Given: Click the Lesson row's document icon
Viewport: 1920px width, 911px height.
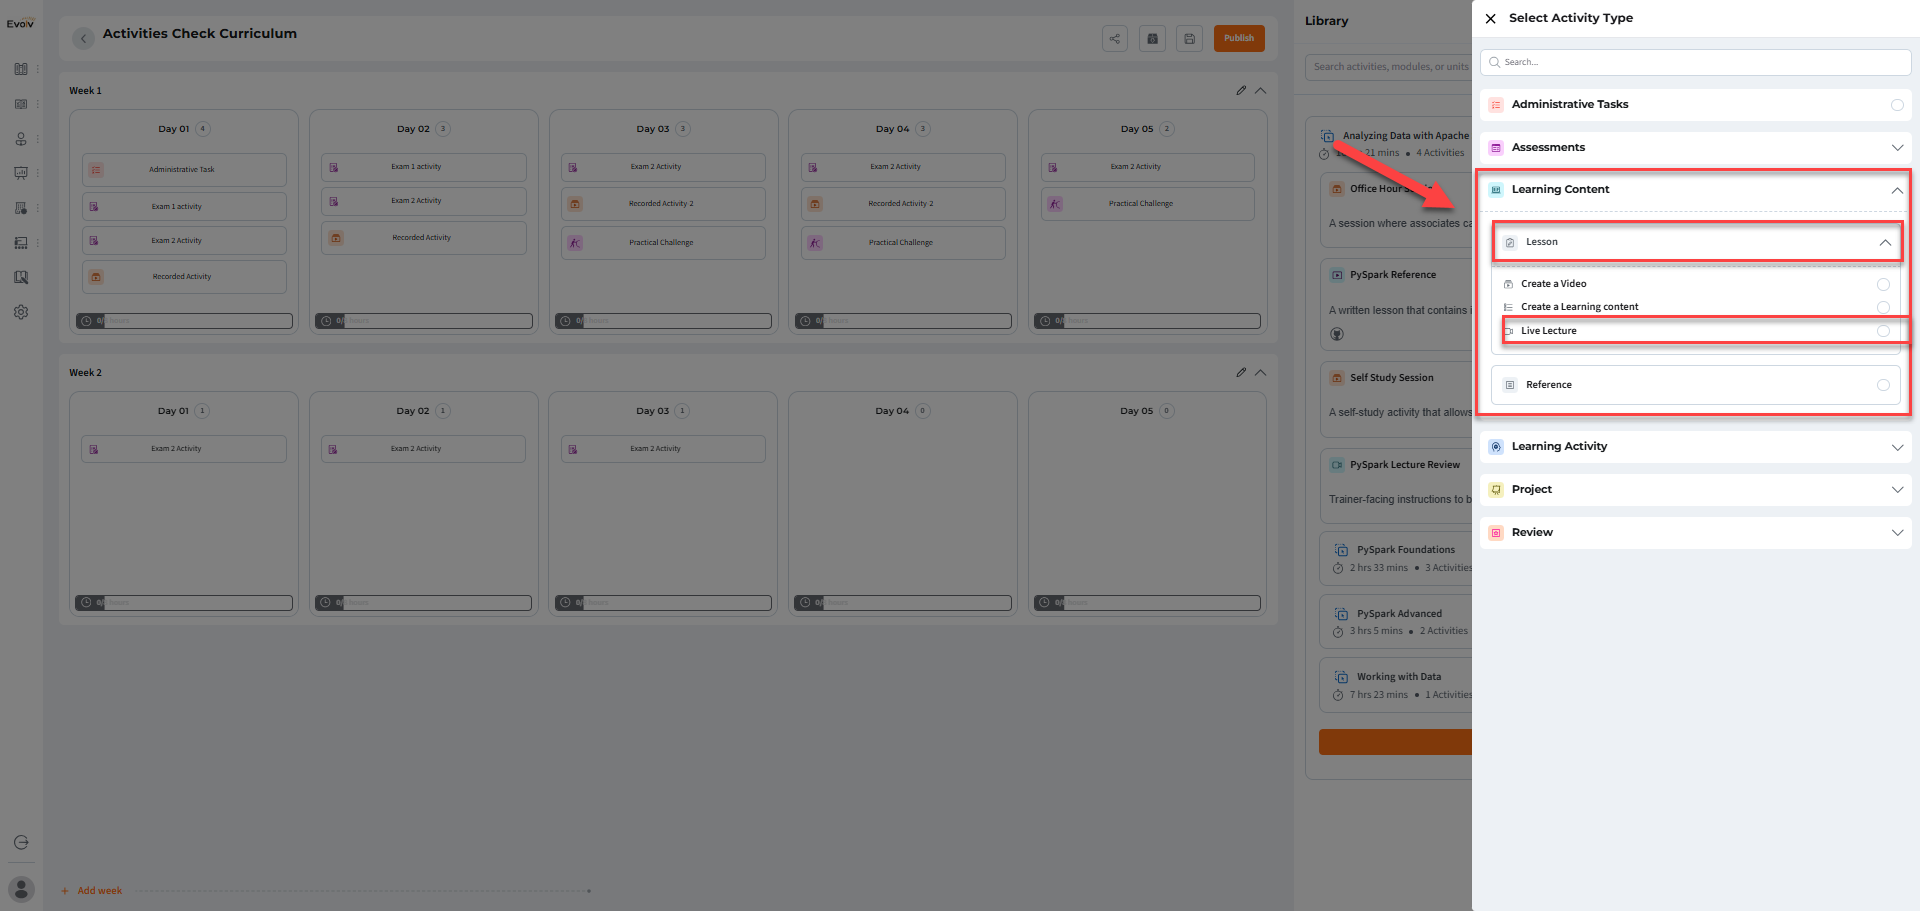Looking at the screenshot, I should (1510, 242).
